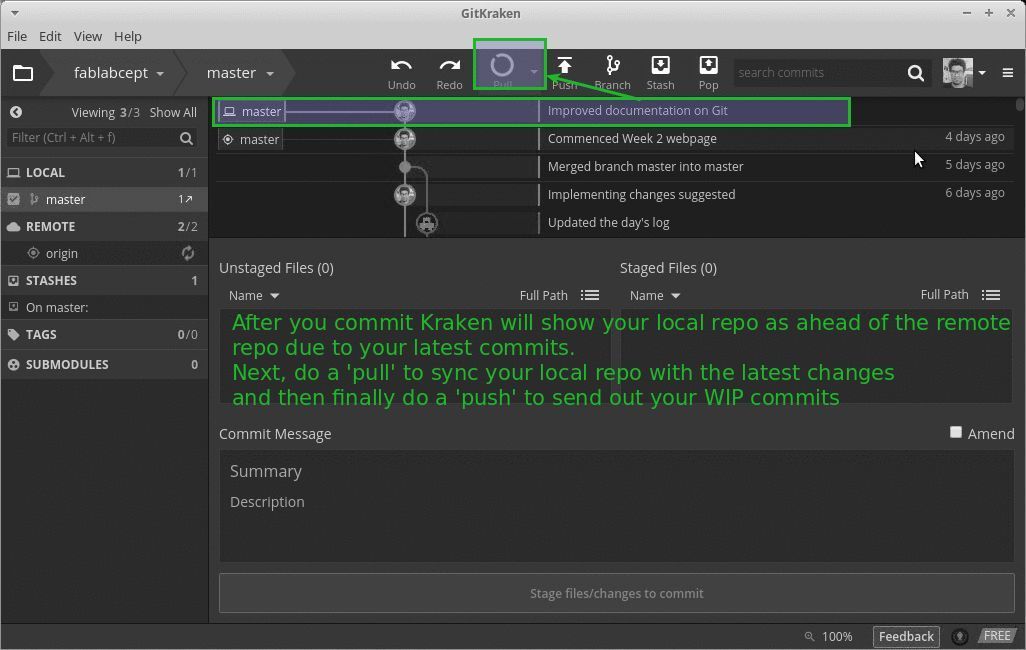Toggle the local master branch checkbox

[13, 199]
